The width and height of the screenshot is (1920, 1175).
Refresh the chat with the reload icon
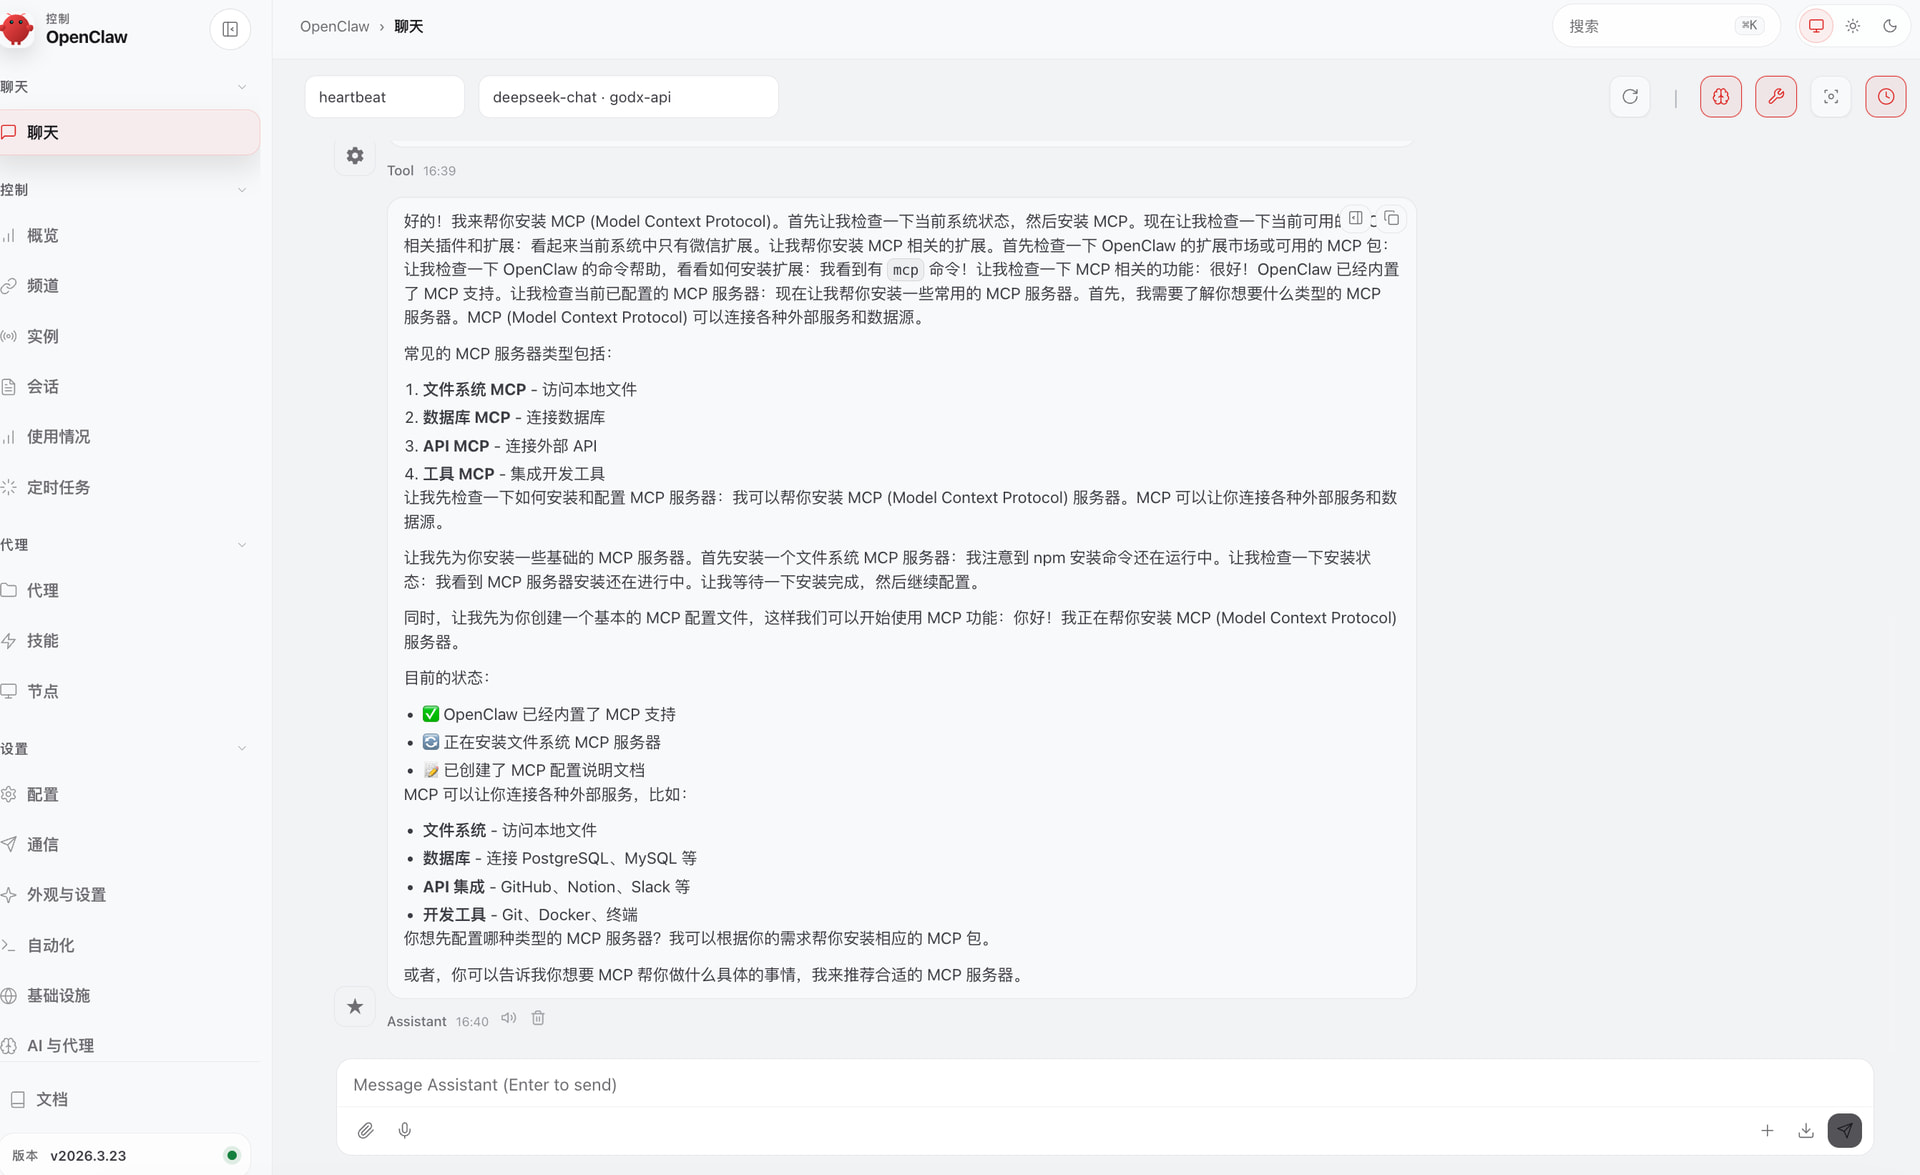(x=1630, y=97)
